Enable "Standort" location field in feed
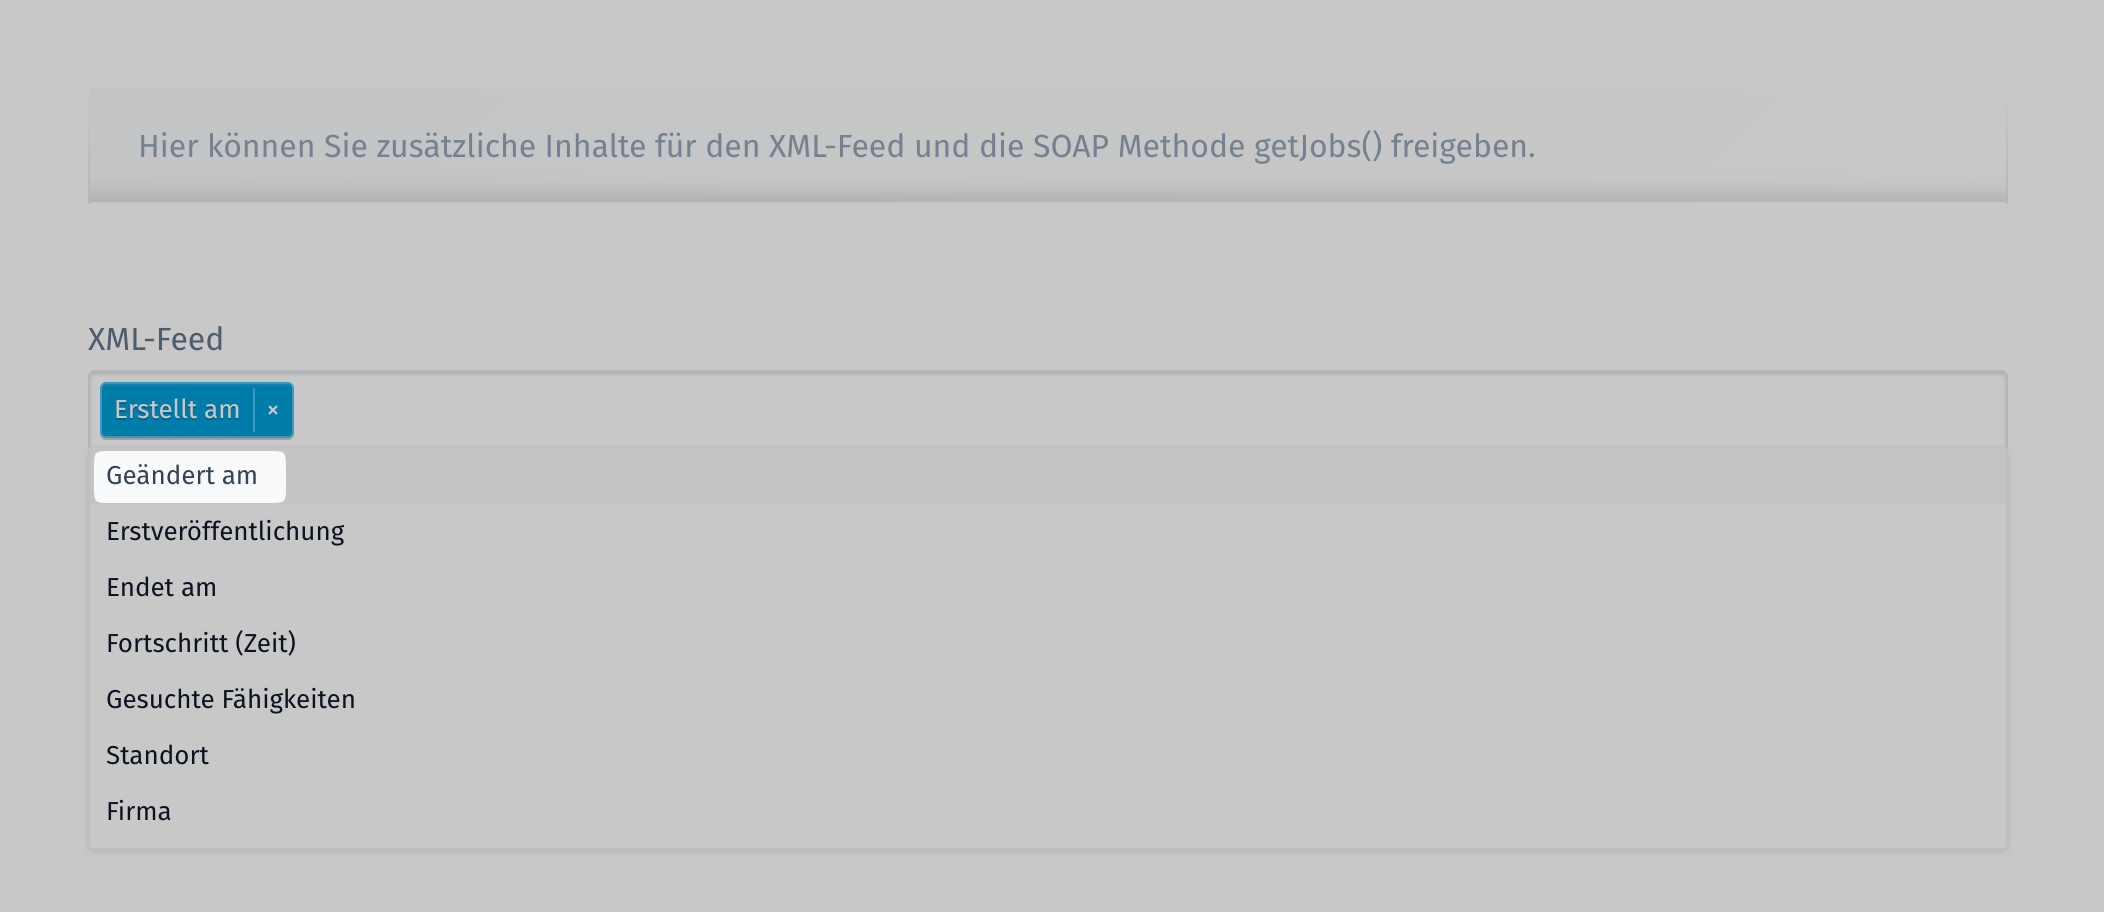This screenshot has height=912, width=2104. (157, 756)
